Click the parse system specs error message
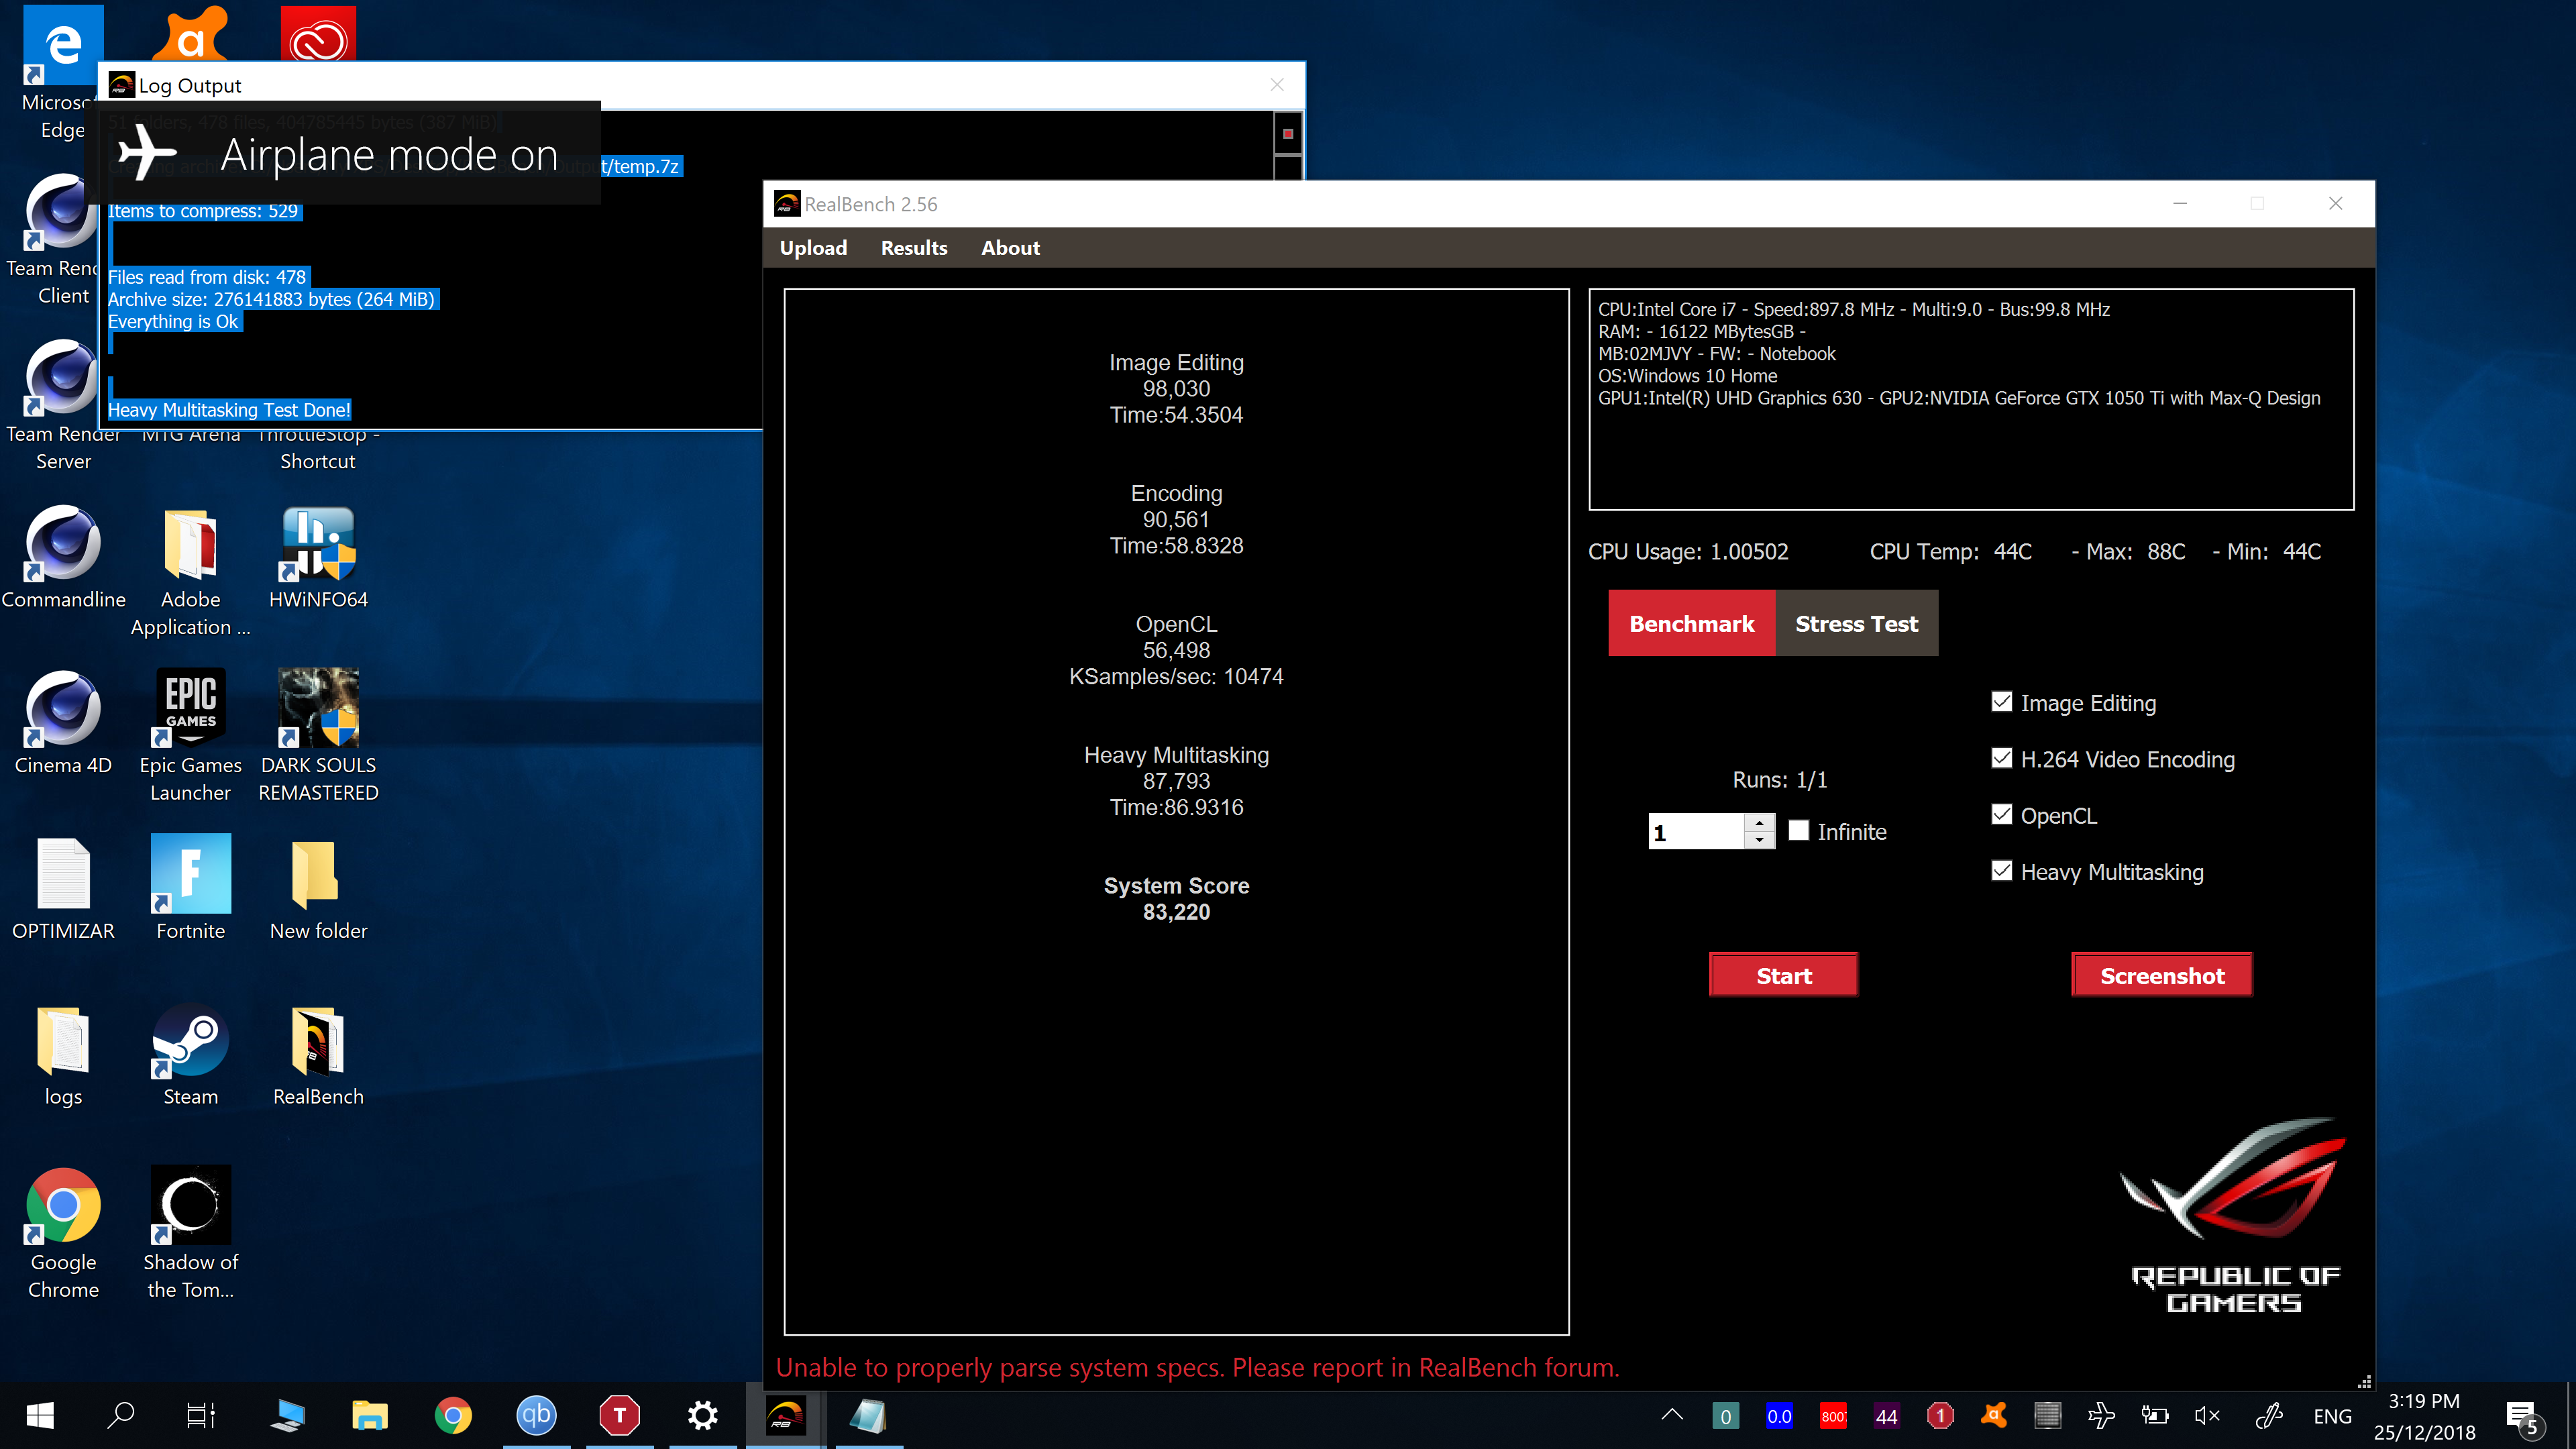This screenshot has height=1449, width=2576. [1197, 1367]
